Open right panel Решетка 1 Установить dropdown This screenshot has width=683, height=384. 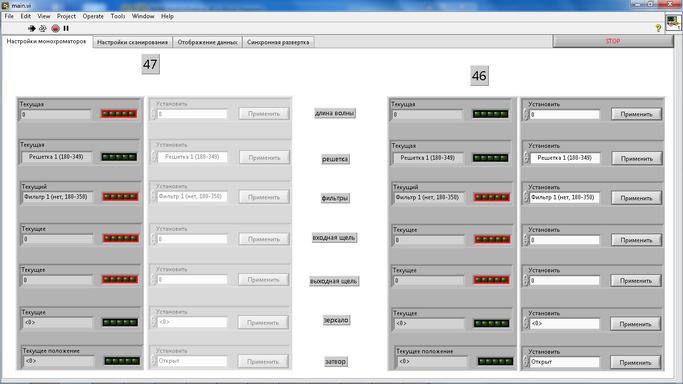click(x=565, y=158)
